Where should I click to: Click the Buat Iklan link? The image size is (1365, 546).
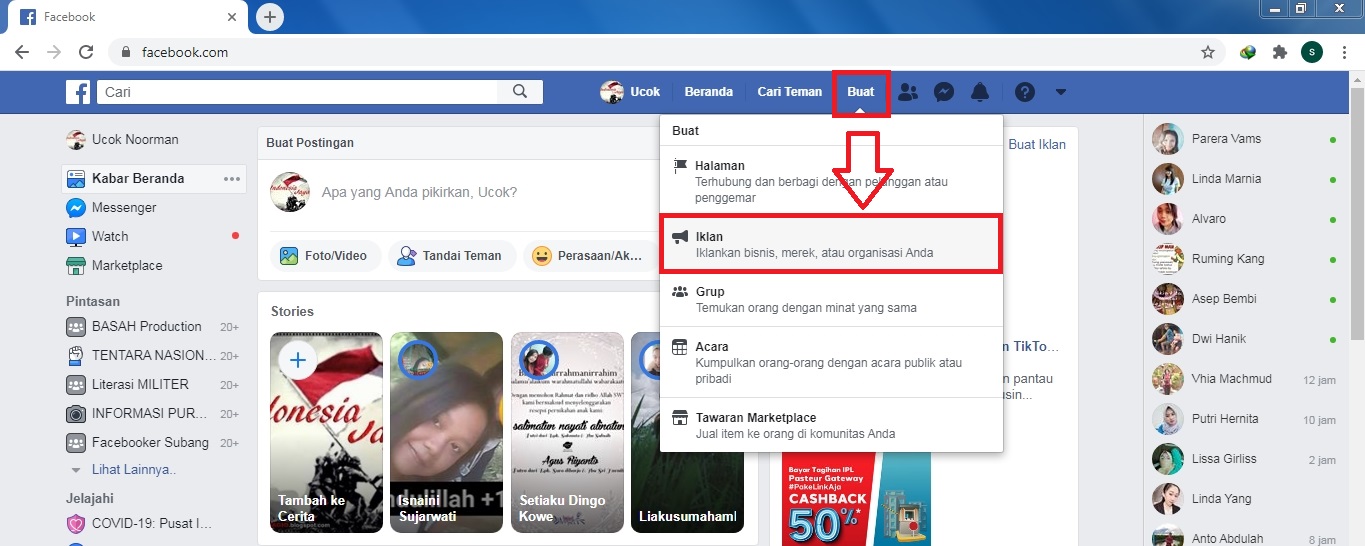point(1037,144)
